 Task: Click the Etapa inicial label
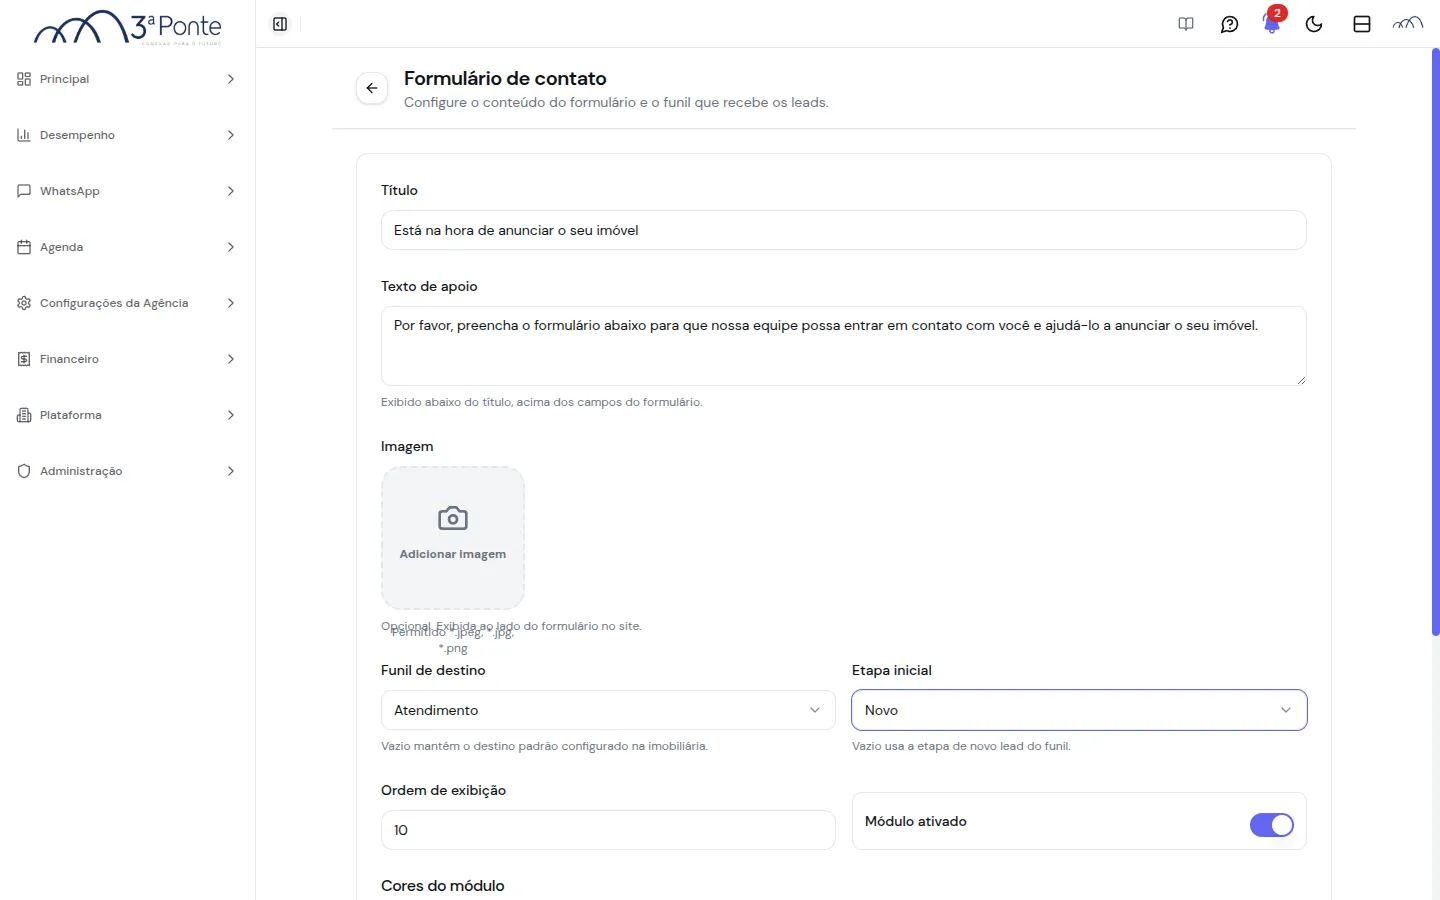892,670
